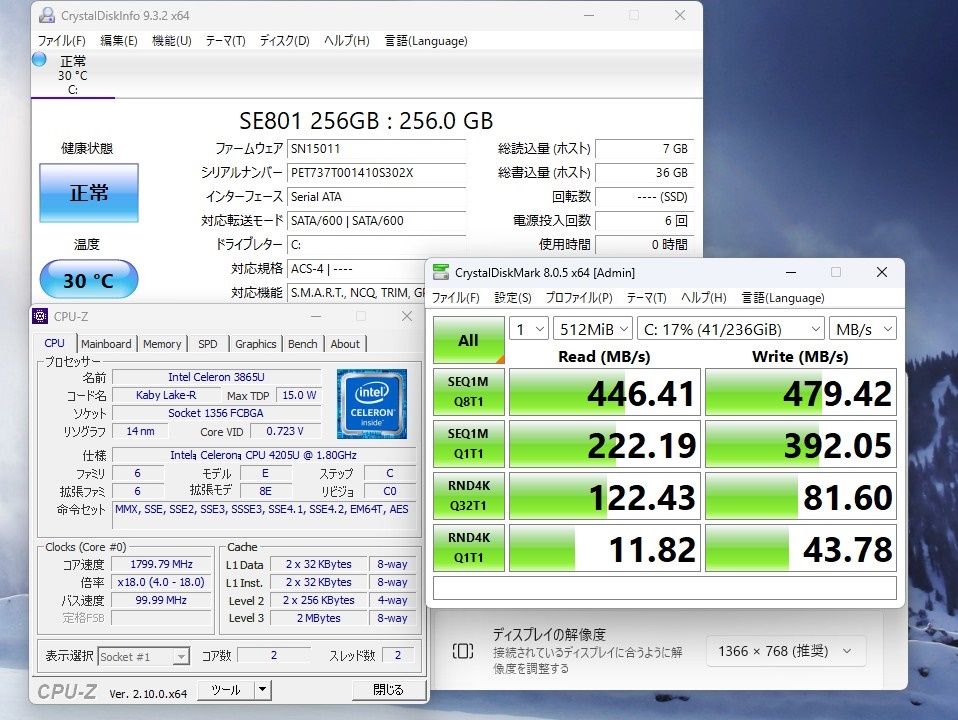This screenshot has width=958, height=720.
Task: Click the SE801 256GB drive title
Action: pos(366,120)
